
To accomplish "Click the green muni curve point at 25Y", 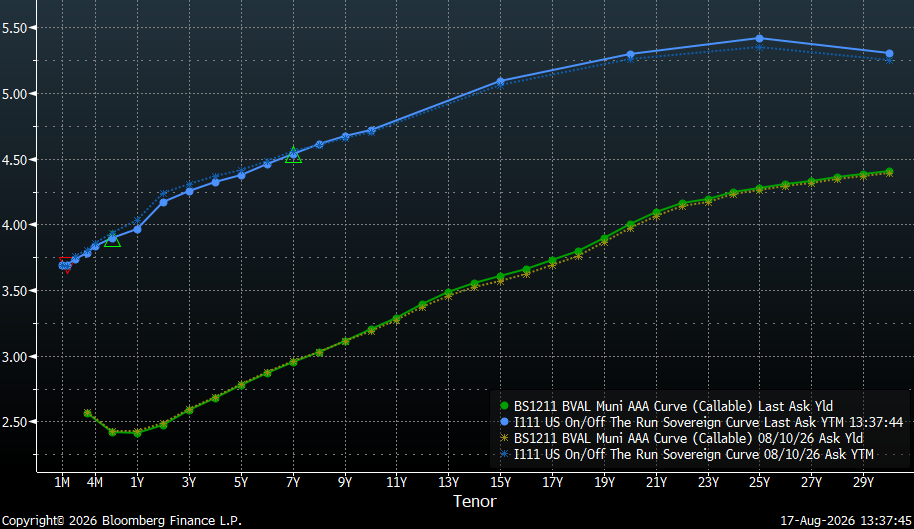I will (x=760, y=189).
